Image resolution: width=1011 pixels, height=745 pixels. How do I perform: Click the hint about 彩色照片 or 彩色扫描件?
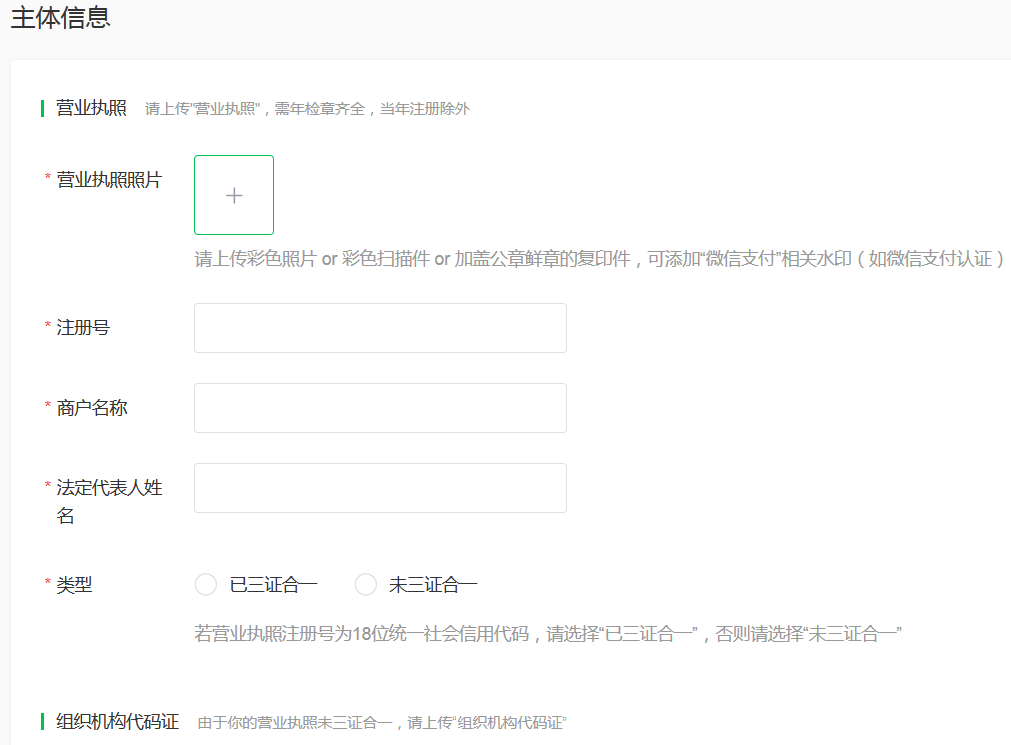pos(598,259)
